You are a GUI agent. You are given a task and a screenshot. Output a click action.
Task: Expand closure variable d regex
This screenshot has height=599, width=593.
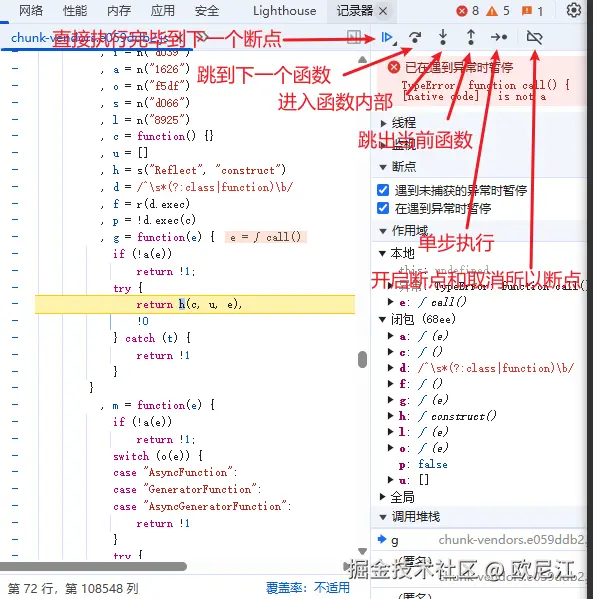coord(390,368)
